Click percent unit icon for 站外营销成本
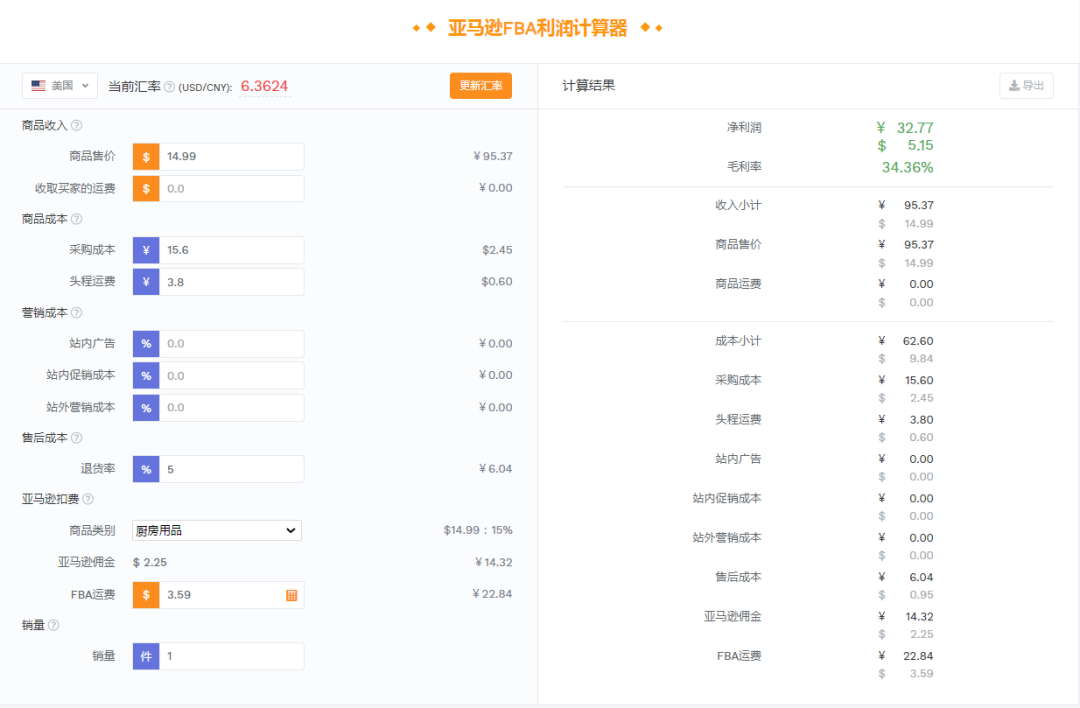This screenshot has width=1080, height=708. tap(146, 408)
